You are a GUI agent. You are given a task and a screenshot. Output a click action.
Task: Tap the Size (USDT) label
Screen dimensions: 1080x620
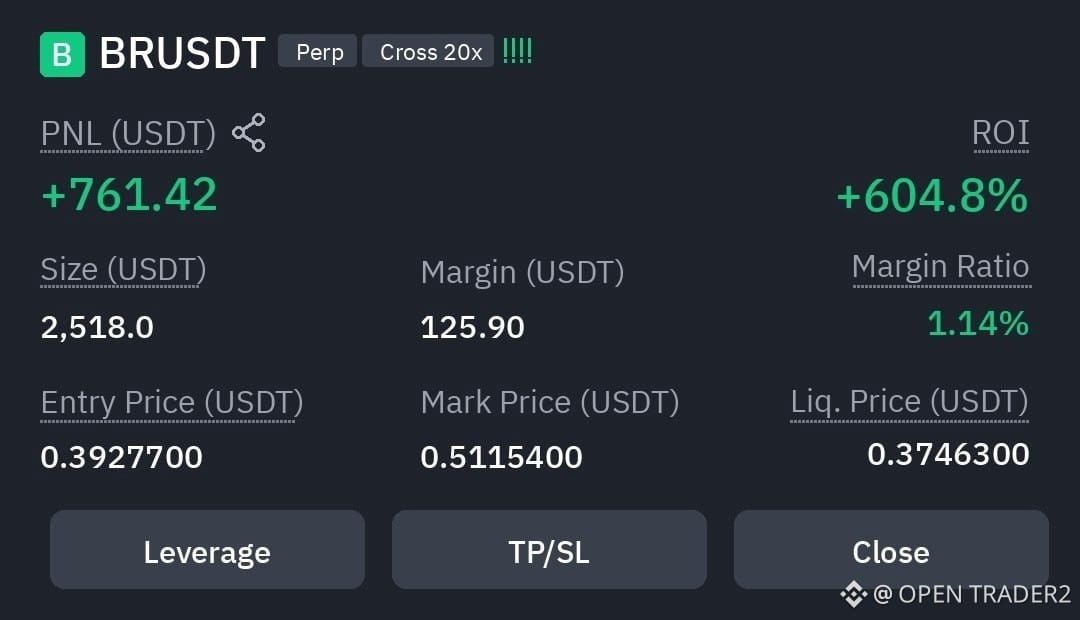pos(123,270)
